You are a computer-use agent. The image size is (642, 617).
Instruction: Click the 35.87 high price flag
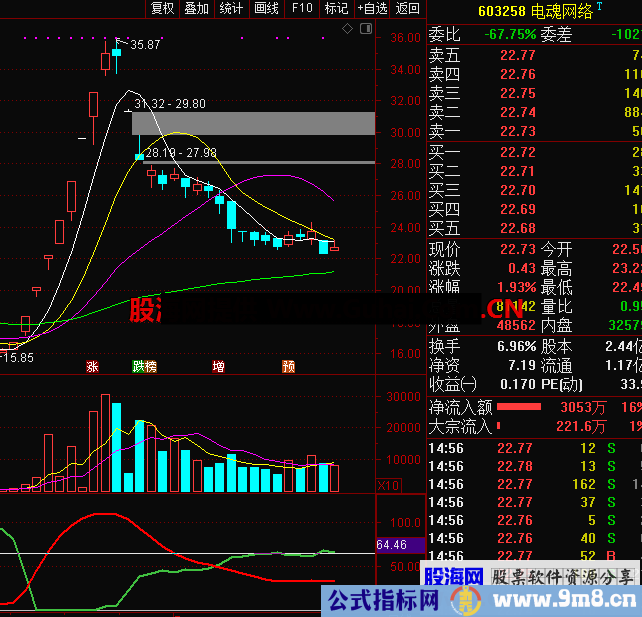[144, 45]
